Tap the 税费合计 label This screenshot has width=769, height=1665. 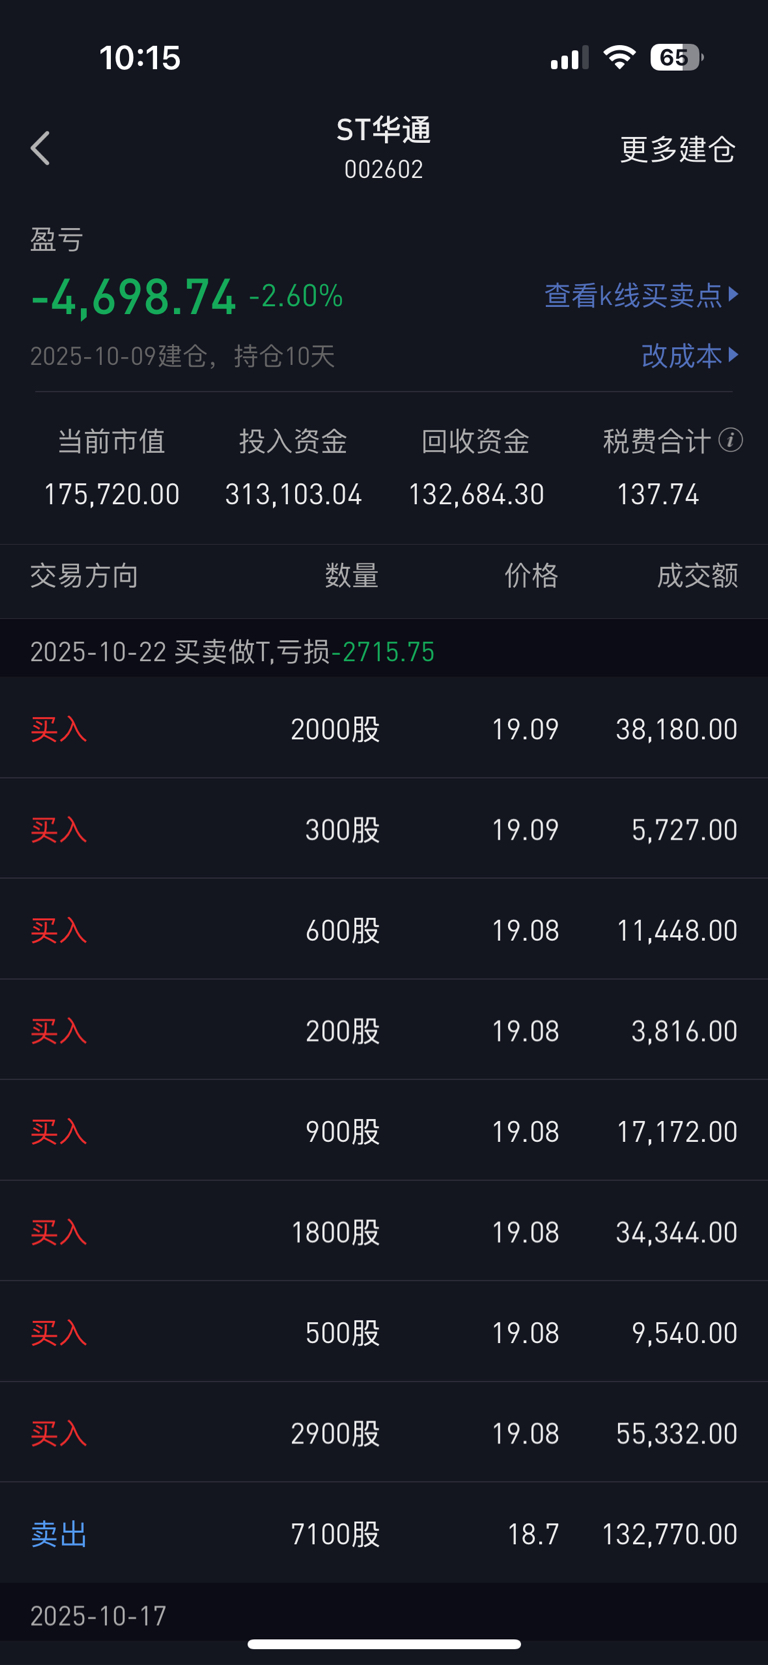(x=656, y=441)
